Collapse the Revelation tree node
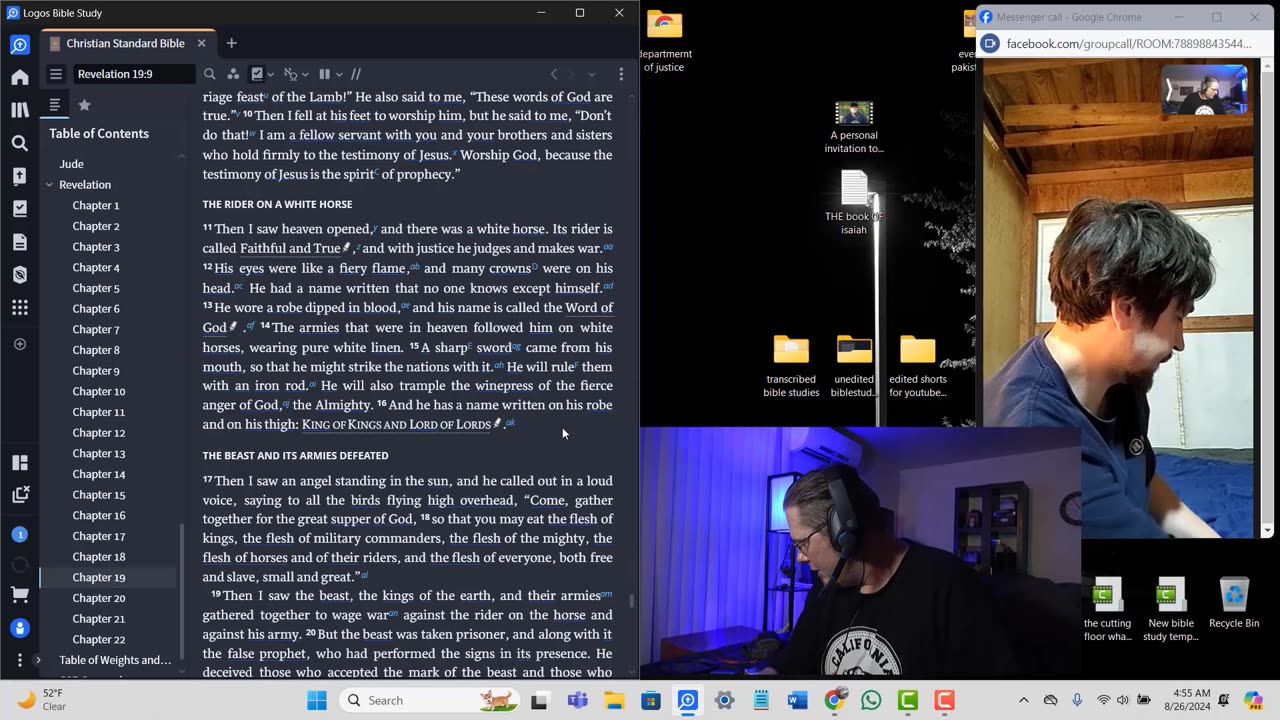The image size is (1280, 720). tap(49, 185)
